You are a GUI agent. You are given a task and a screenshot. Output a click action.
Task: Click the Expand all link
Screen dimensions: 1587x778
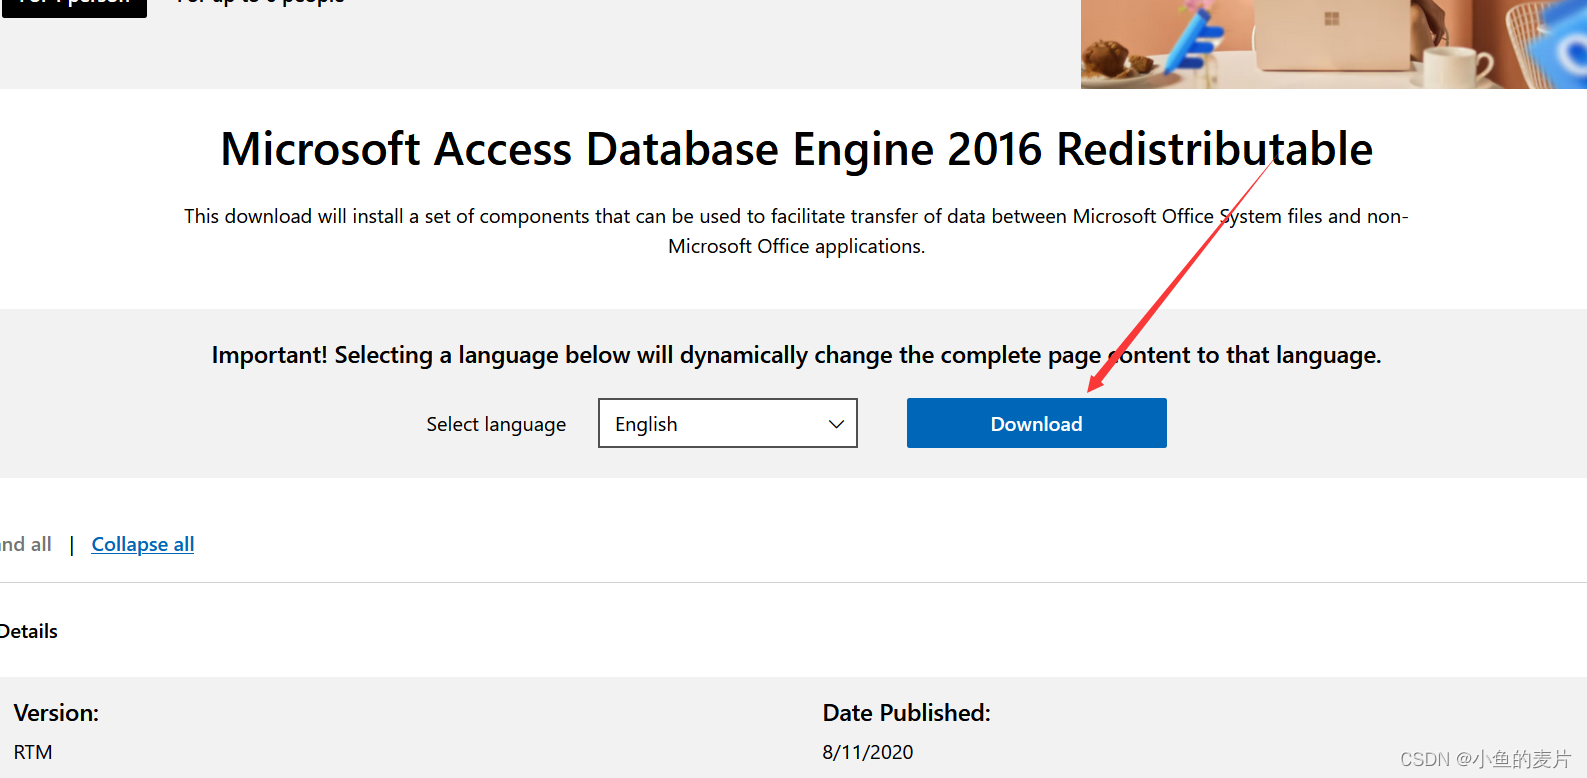25,544
